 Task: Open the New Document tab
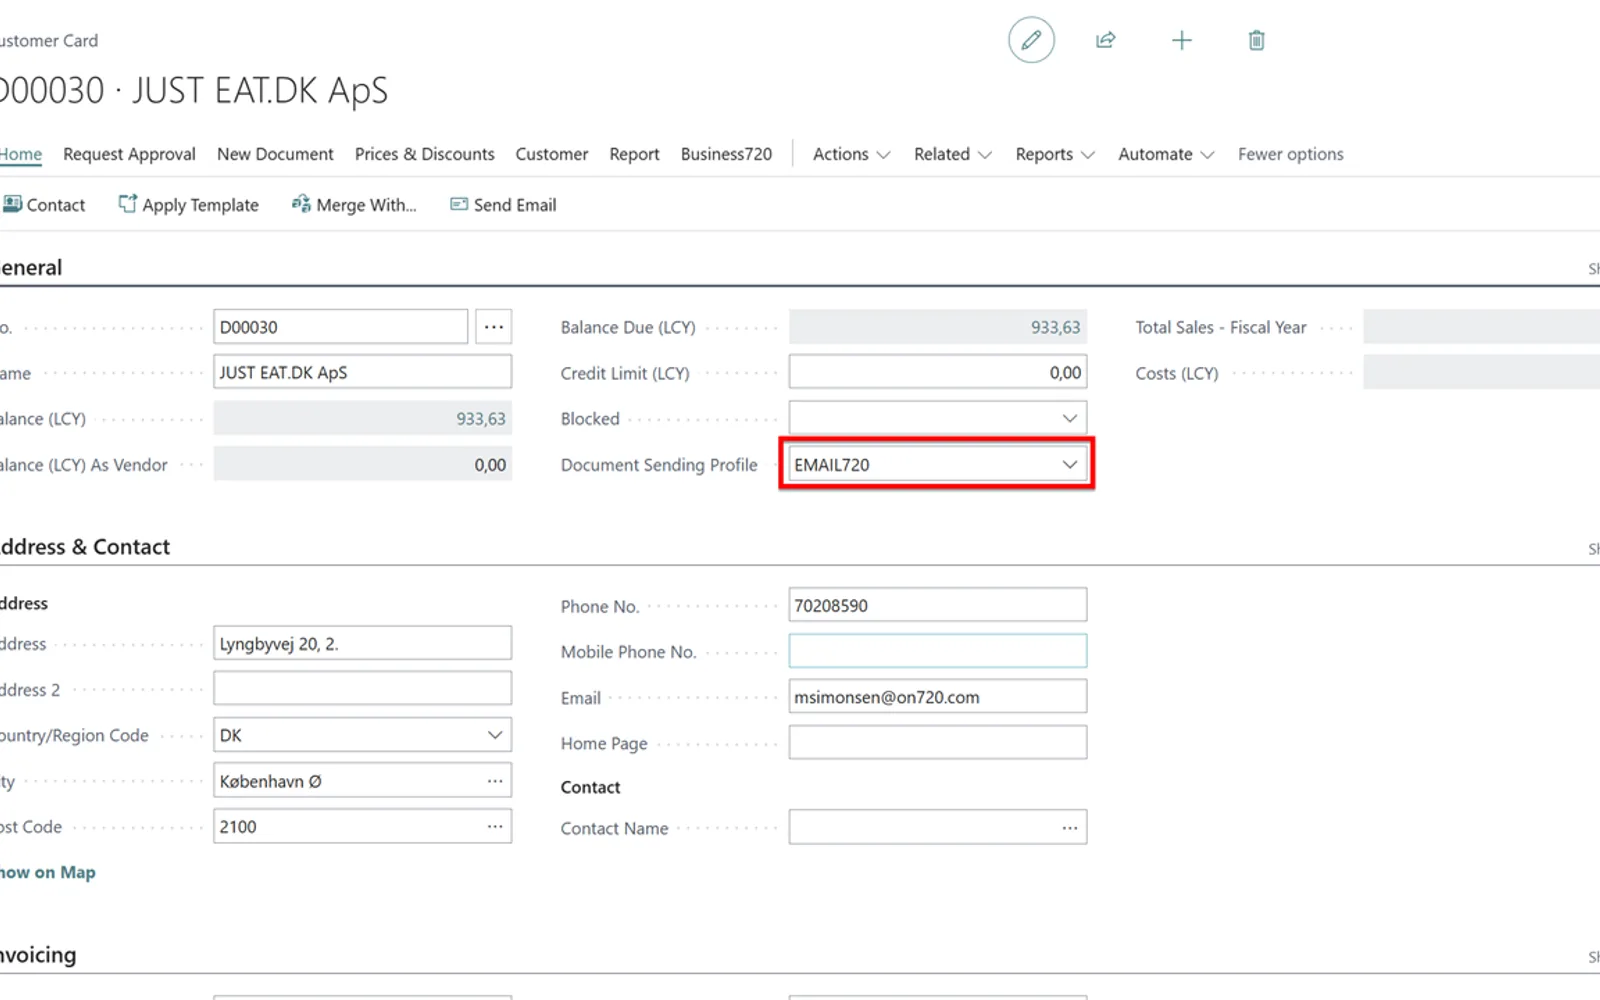click(275, 154)
